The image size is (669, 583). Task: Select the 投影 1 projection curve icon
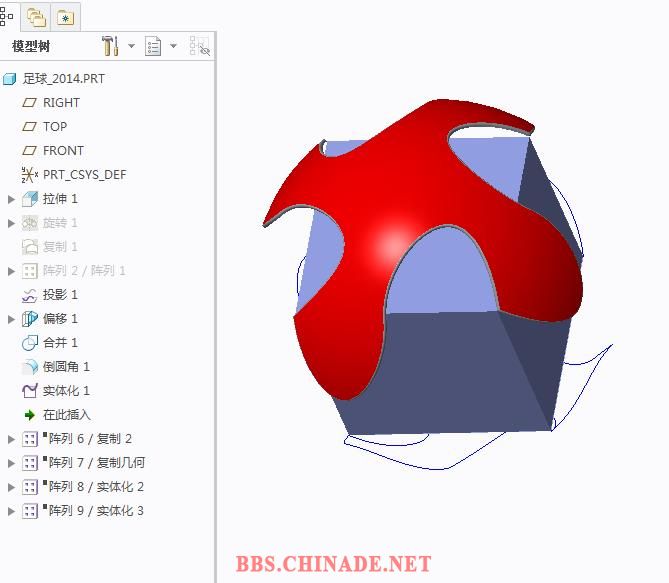[x=29, y=295]
